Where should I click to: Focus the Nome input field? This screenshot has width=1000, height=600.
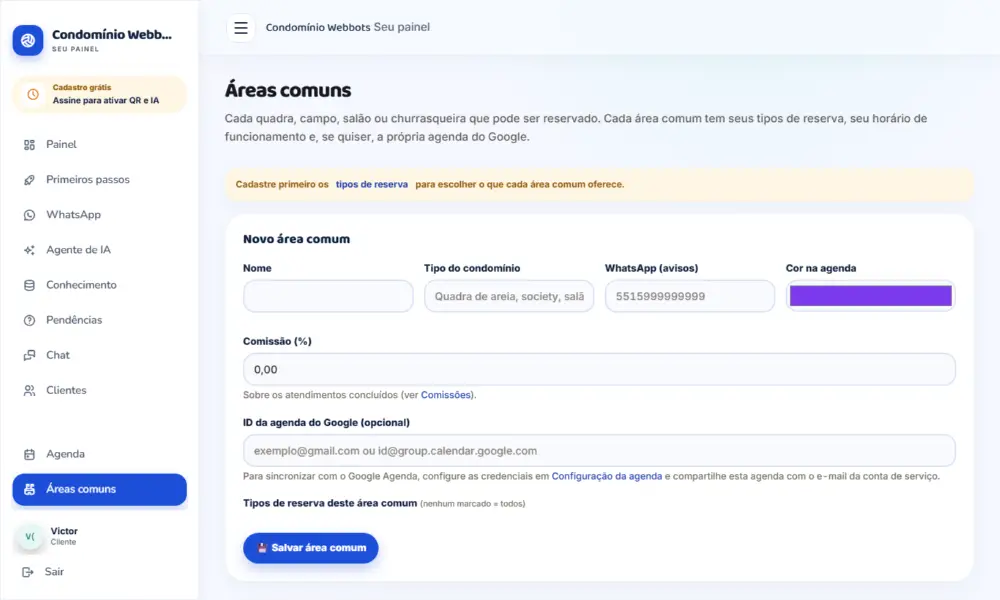coord(328,296)
